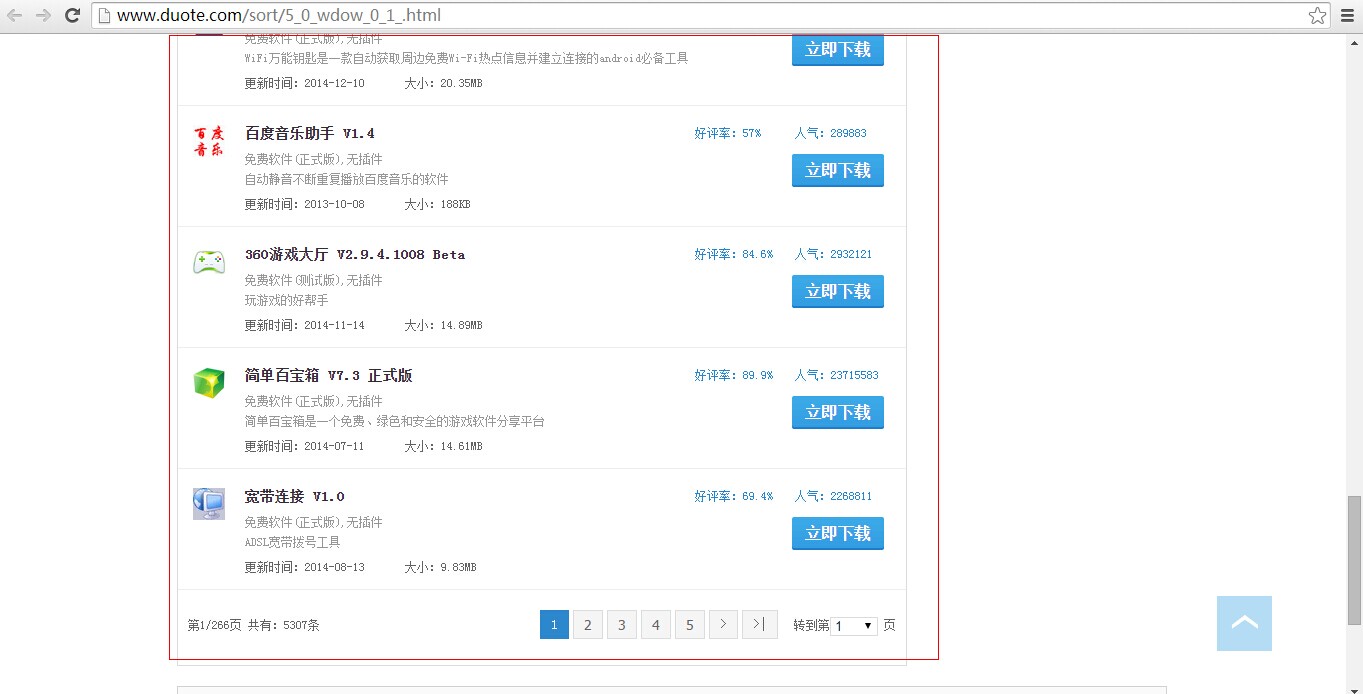Click the back-to-top arrow icon
1363x694 pixels.
[1243, 623]
